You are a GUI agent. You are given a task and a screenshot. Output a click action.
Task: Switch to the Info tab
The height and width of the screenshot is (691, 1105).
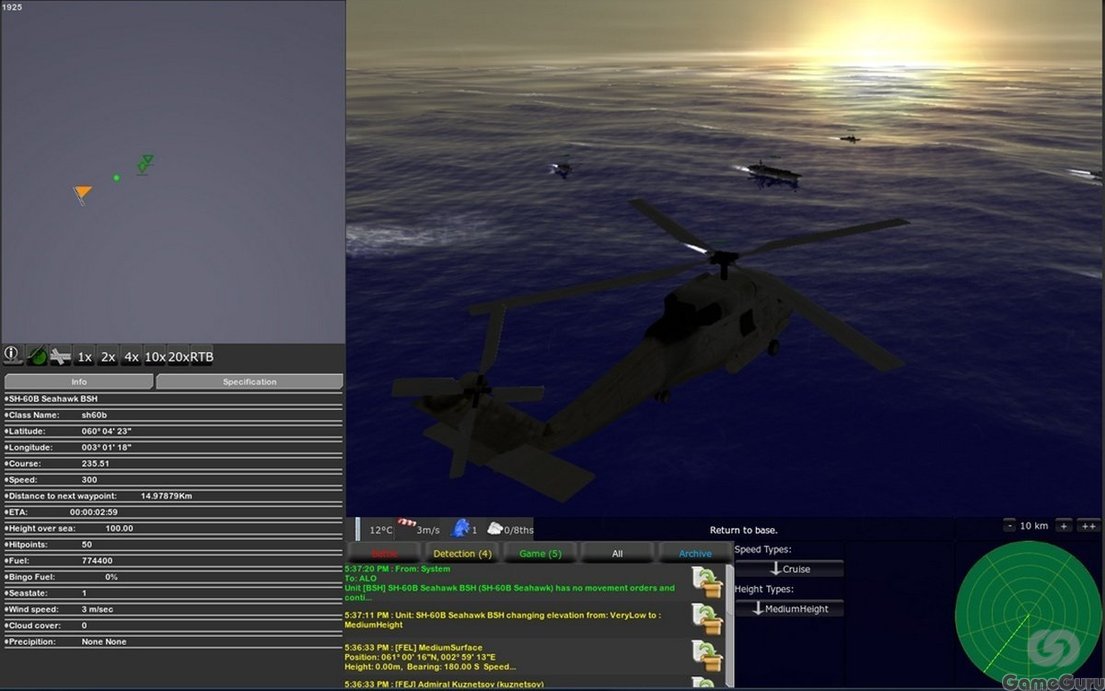point(79,382)
